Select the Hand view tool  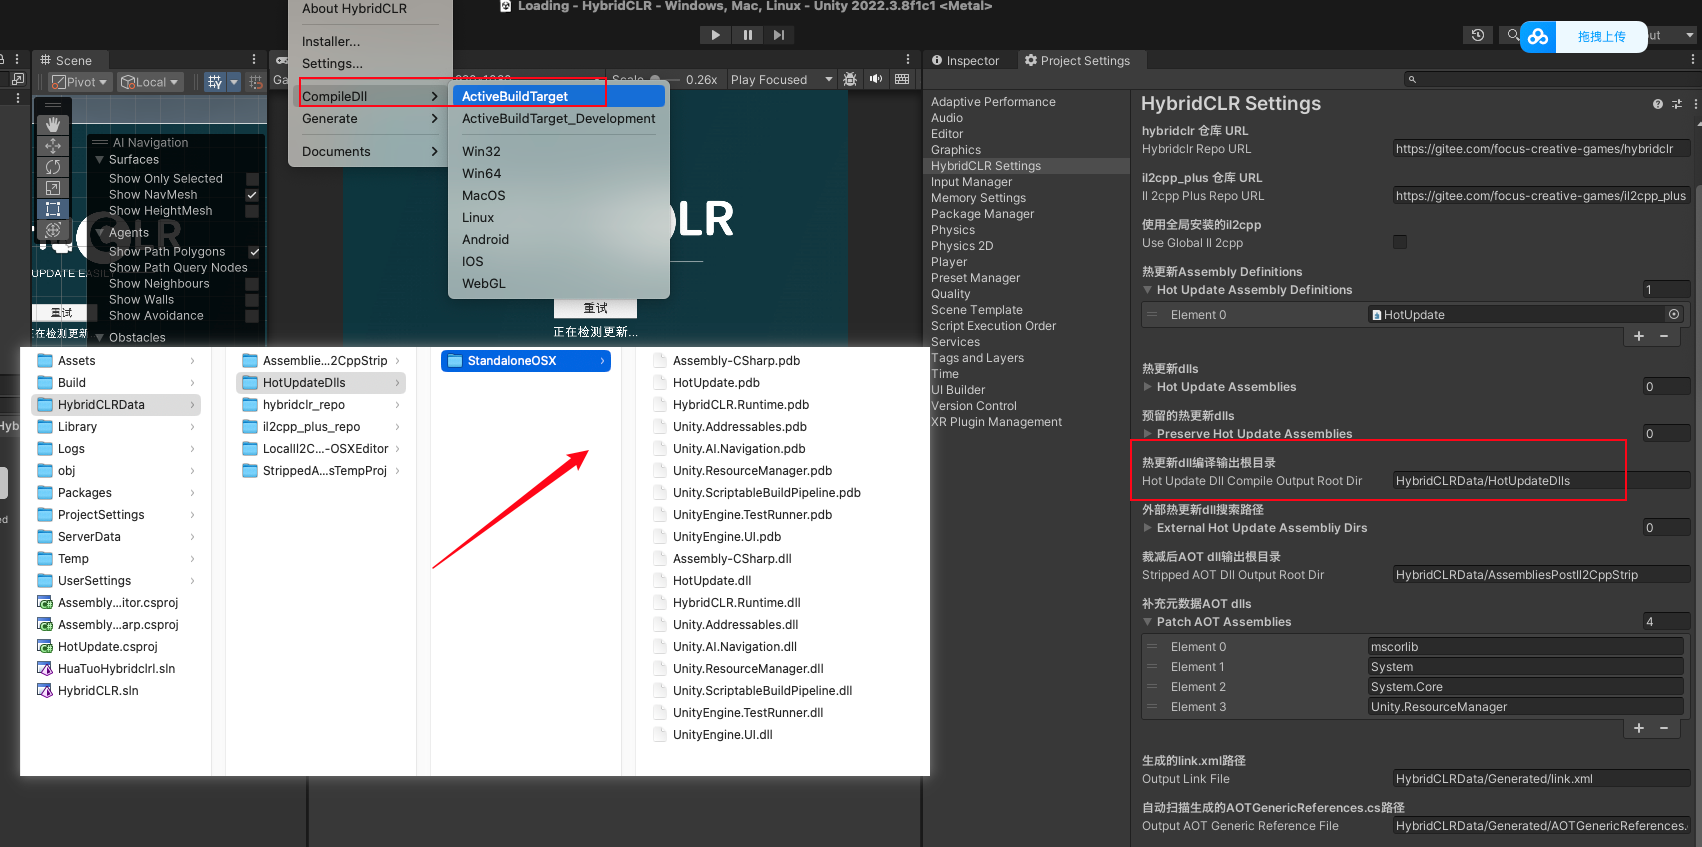point(53,125)
